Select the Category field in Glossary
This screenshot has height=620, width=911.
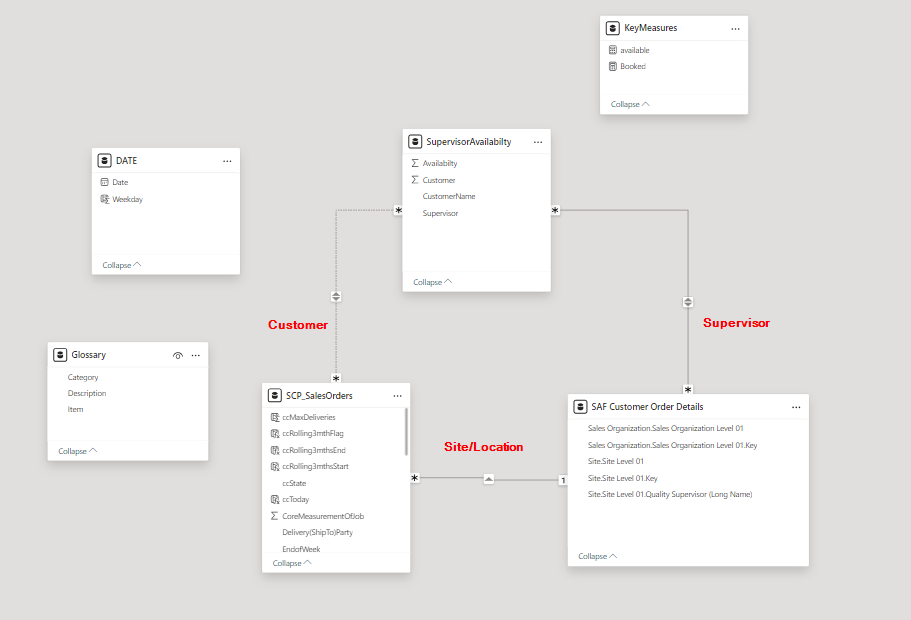pyautogui.click(x=83, y=378)
